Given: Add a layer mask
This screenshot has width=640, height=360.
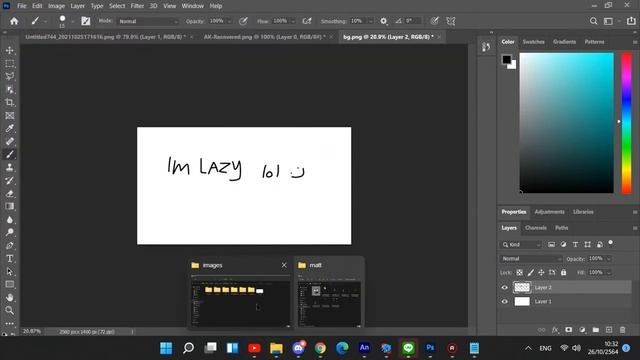Looking at the screenshot, I should [569, 330].
